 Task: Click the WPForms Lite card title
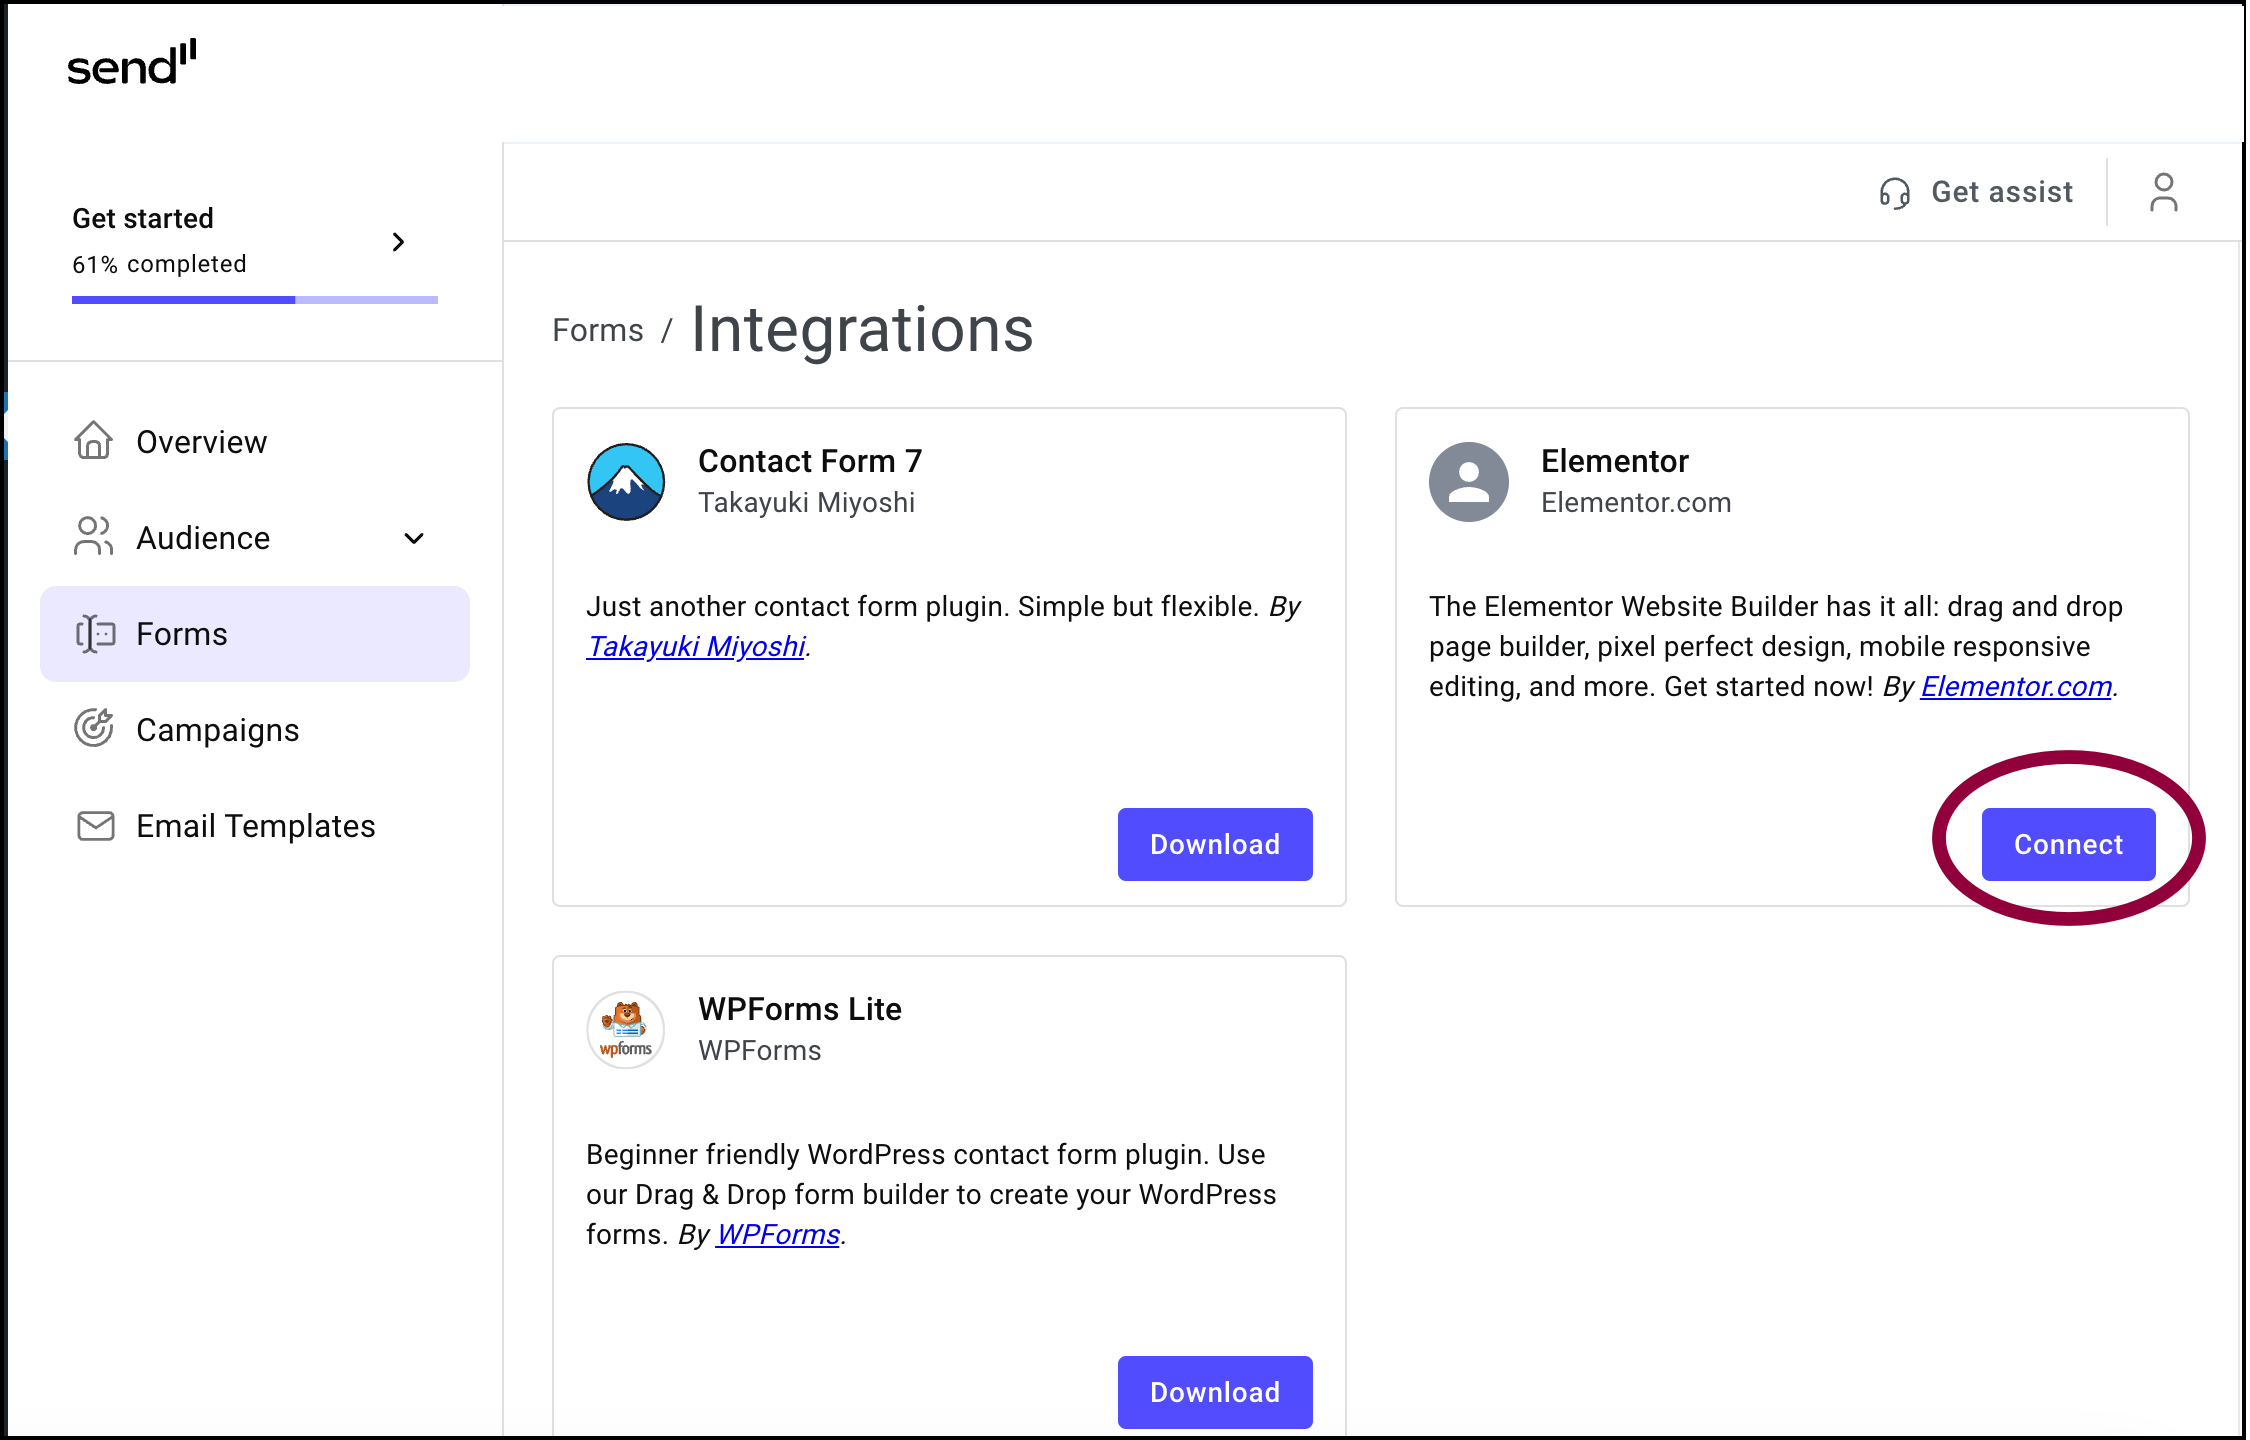click(x=800, y=1009)
